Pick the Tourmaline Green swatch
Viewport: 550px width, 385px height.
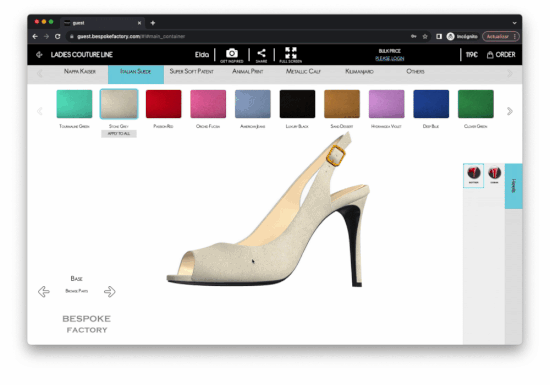tap(74, 104)
